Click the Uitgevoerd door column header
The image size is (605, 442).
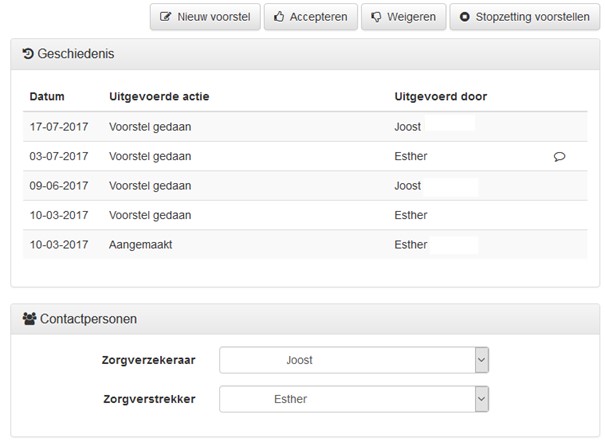coord(441,96)
